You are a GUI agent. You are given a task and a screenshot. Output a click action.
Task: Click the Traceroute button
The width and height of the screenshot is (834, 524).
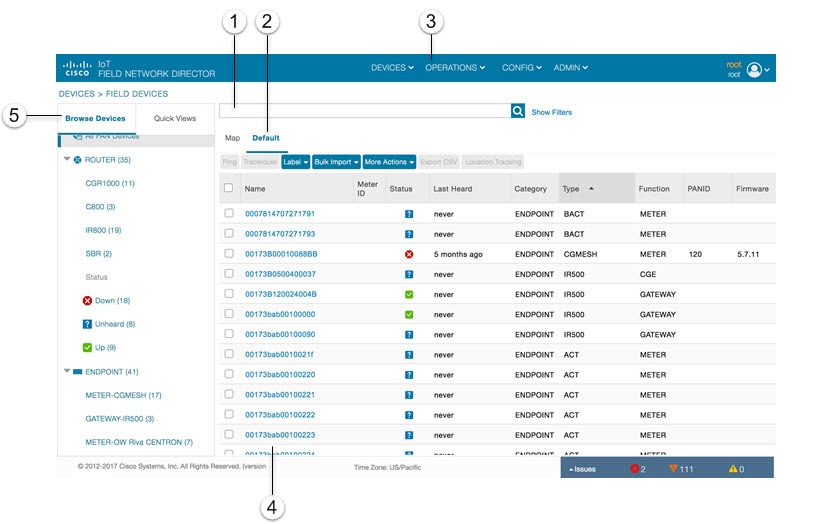click(x=260, y=162)
